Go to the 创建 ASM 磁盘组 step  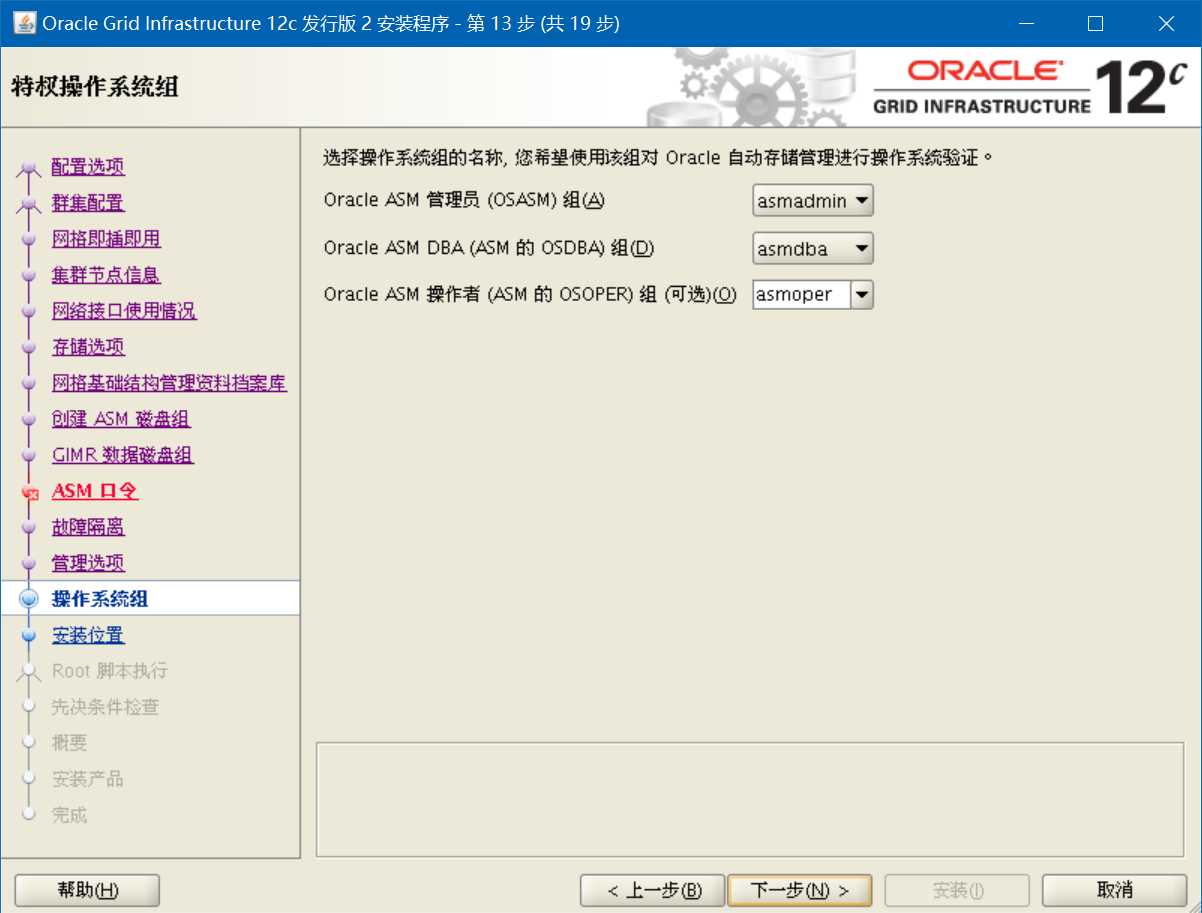(x=121, y=419)
